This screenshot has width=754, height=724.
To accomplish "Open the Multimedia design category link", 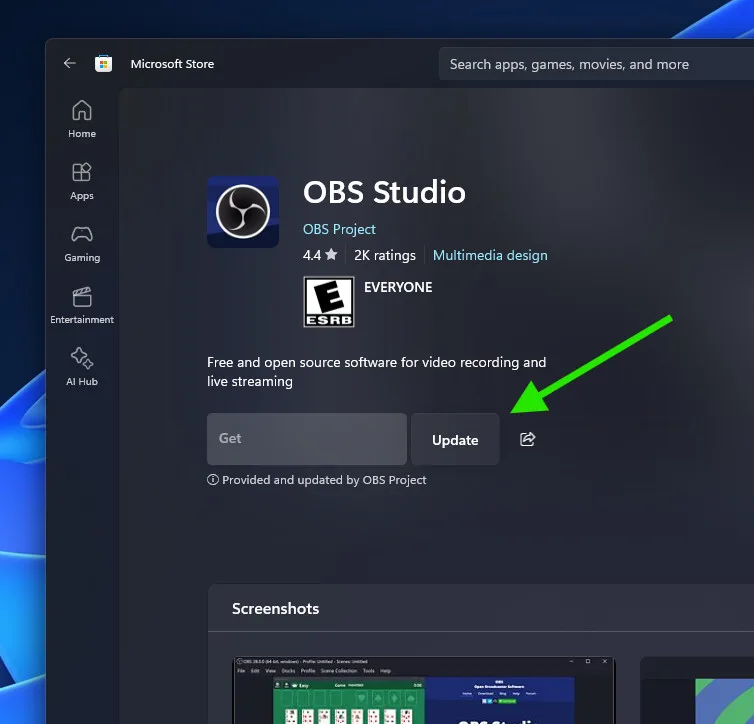I will 490,255.
